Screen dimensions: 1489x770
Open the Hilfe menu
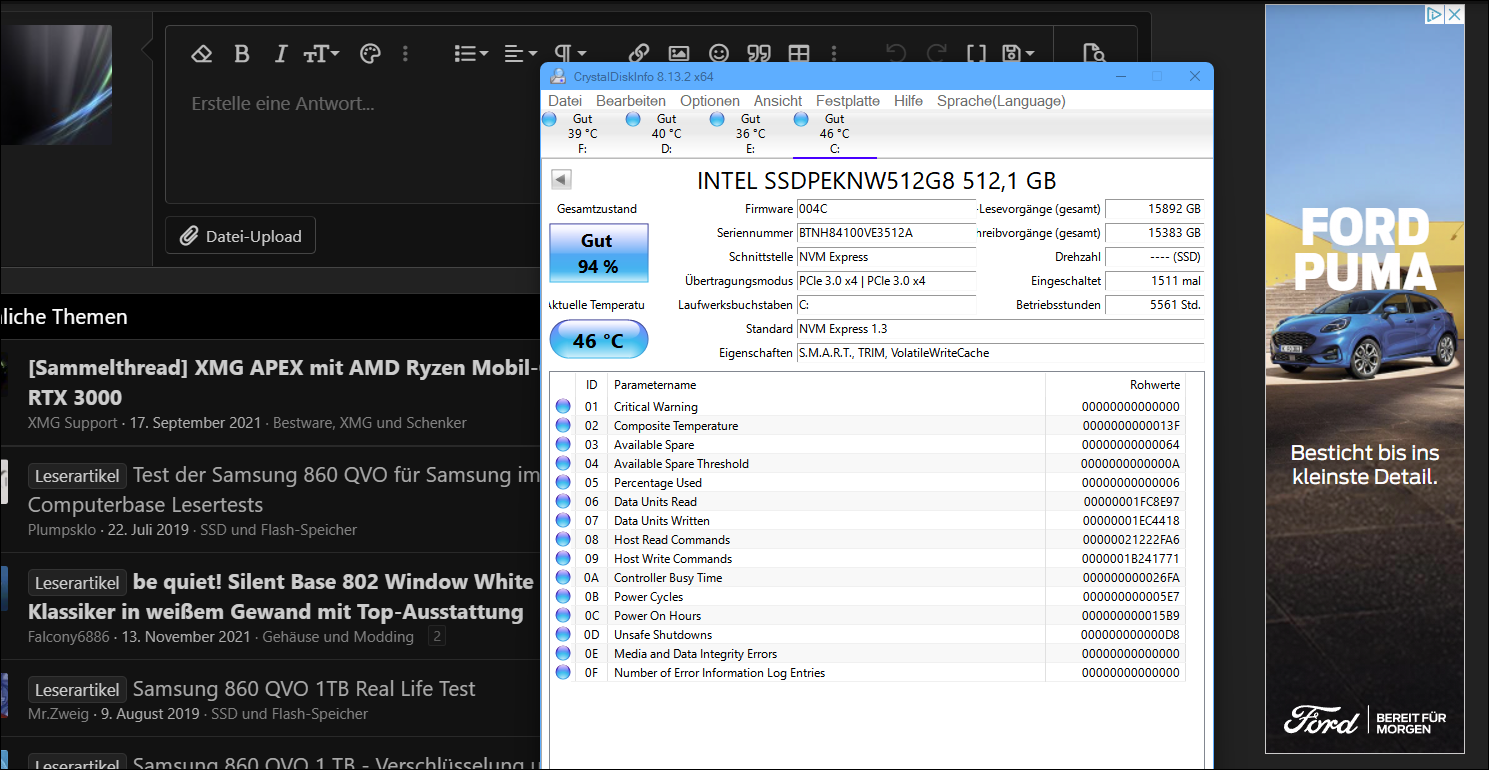click(x=909, y=101)
